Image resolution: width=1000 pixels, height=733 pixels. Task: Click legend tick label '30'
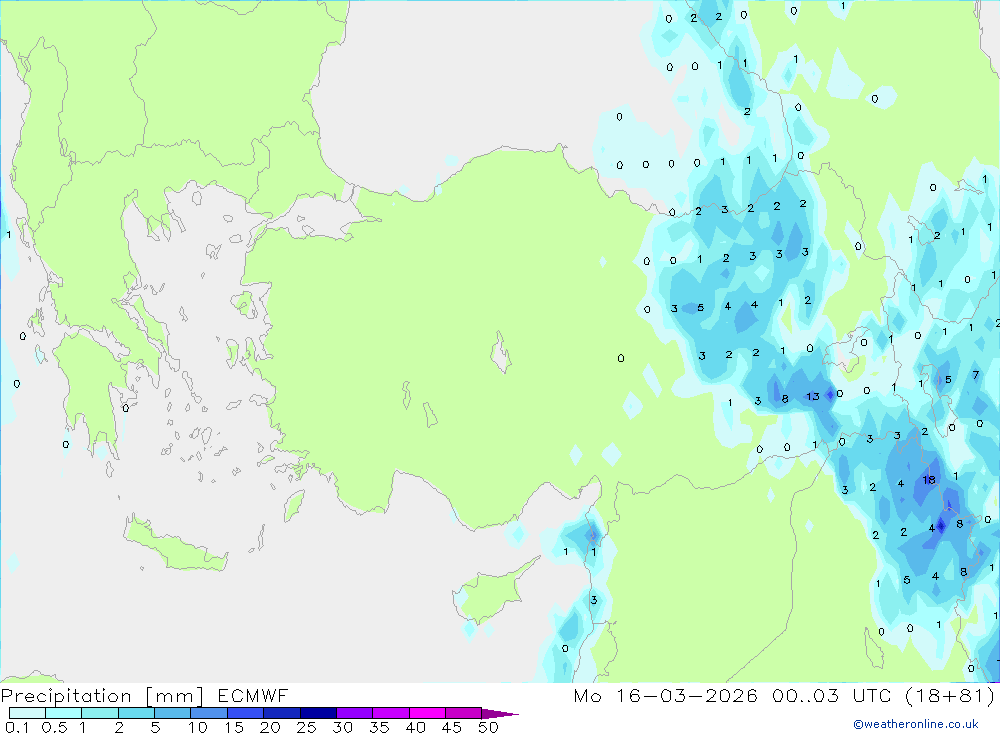343,727
